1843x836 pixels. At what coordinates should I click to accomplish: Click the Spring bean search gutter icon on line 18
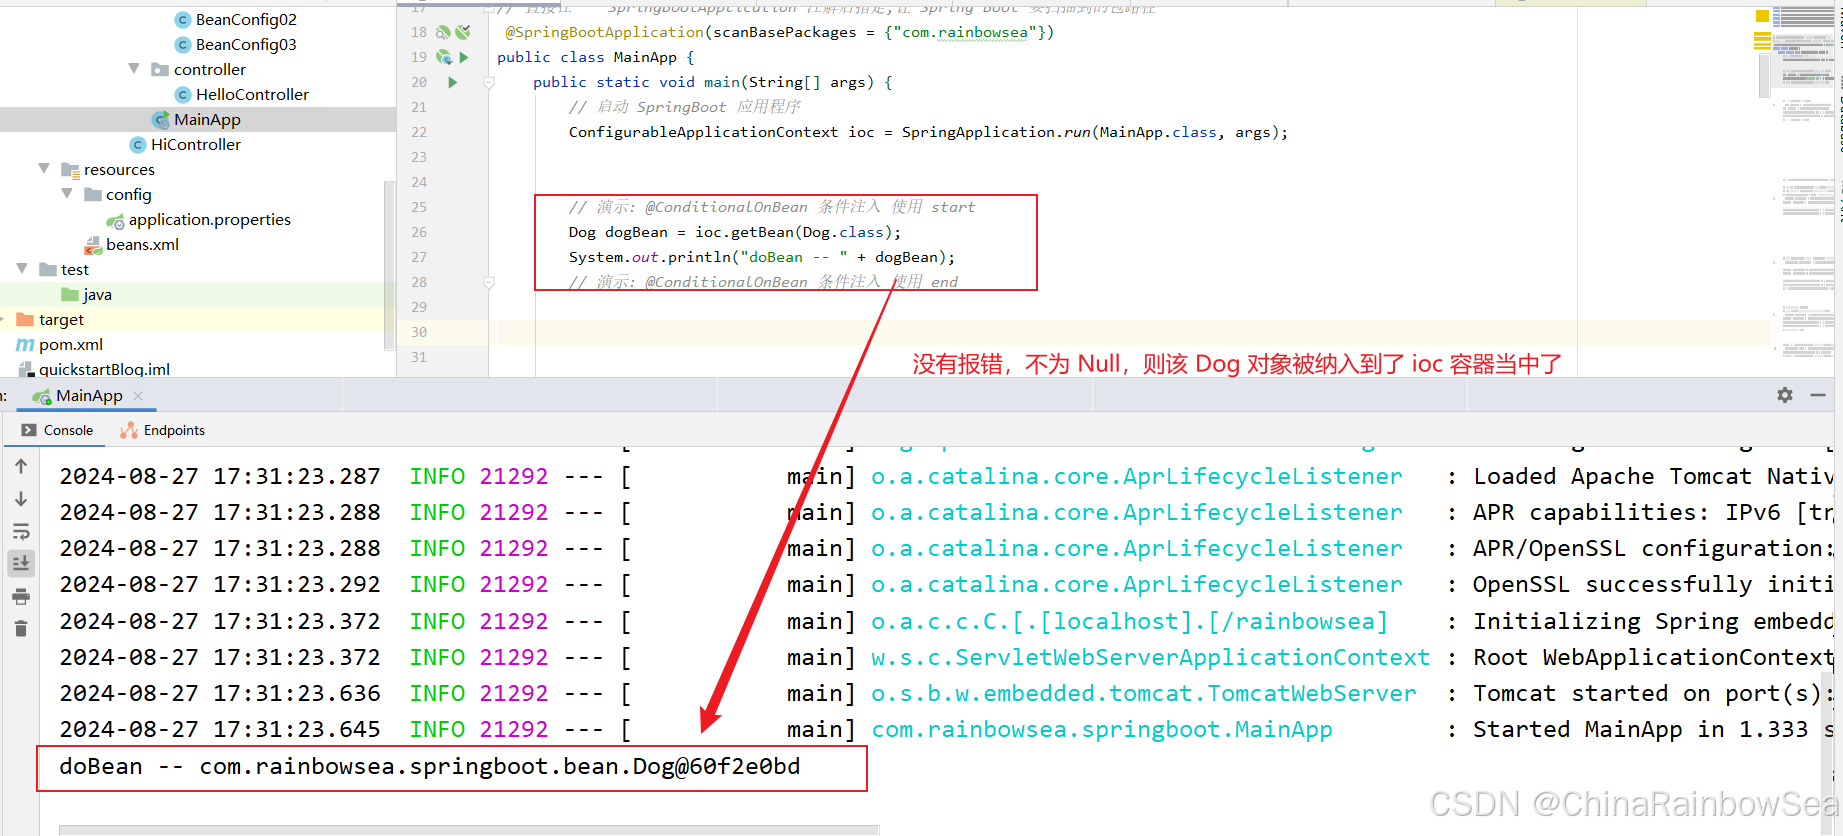(x=443, y=32)
